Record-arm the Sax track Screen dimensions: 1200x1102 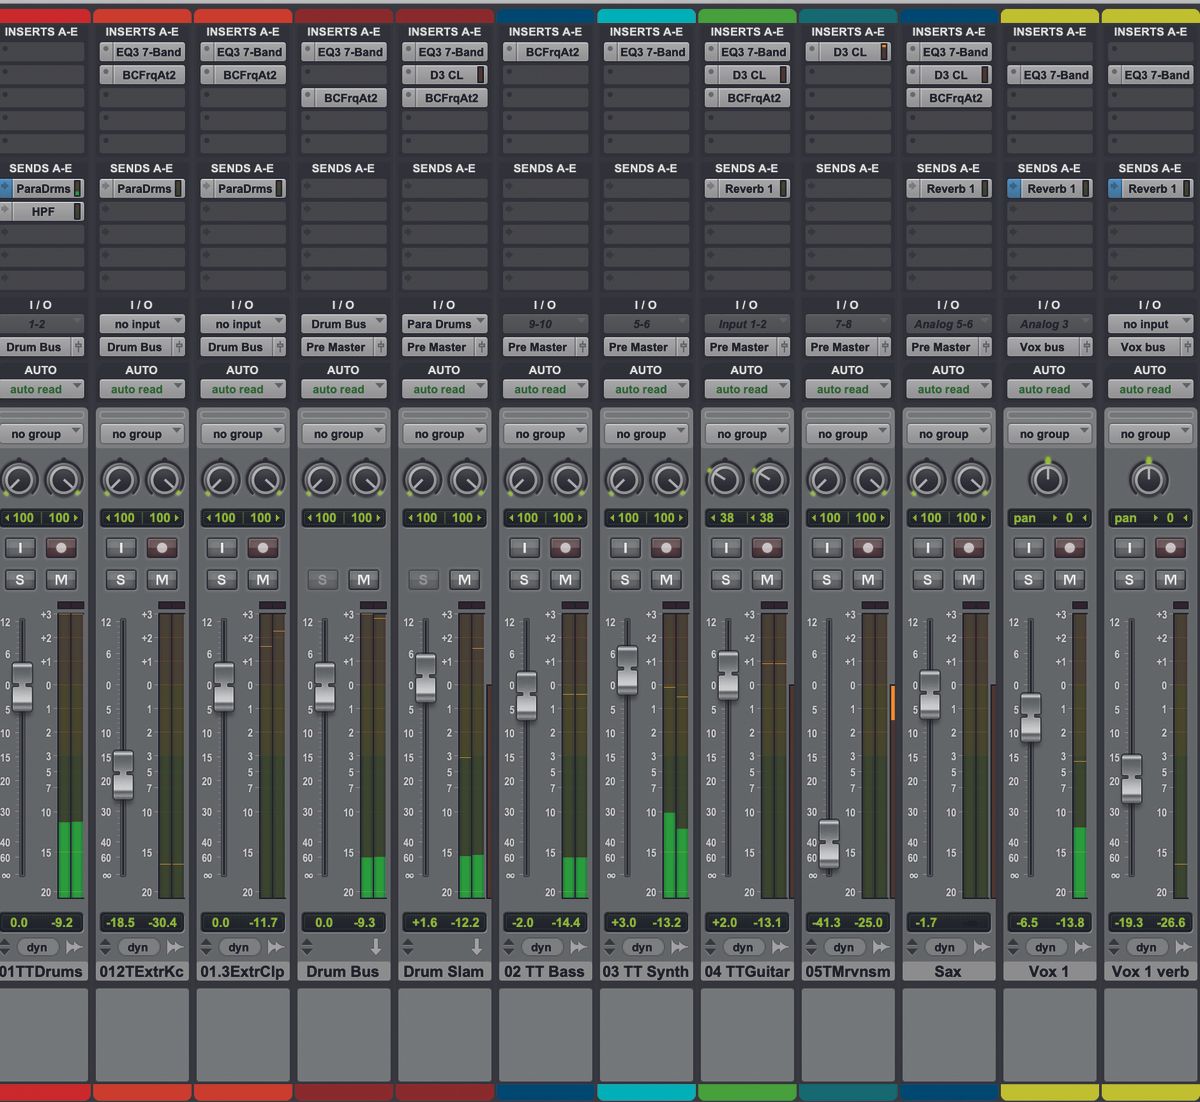pos(968,547)
